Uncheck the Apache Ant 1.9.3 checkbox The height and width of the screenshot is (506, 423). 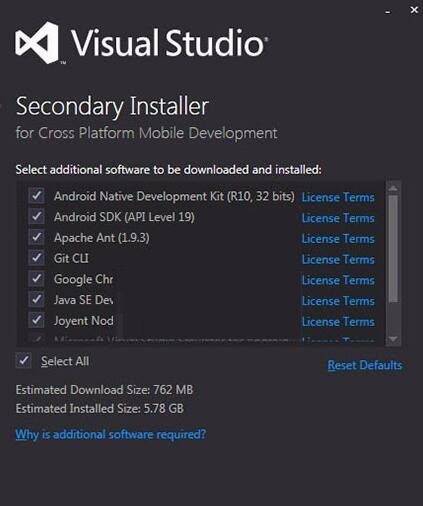coord(36,237)
